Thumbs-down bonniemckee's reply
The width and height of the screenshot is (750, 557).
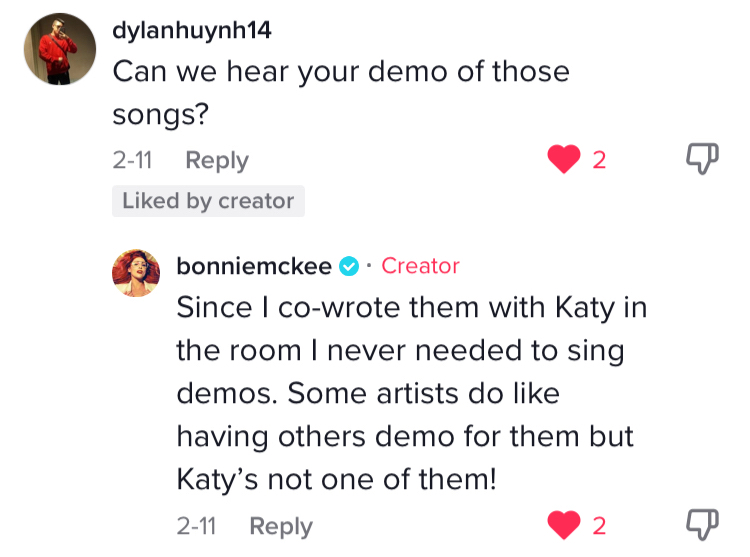(x=702, y=525)
